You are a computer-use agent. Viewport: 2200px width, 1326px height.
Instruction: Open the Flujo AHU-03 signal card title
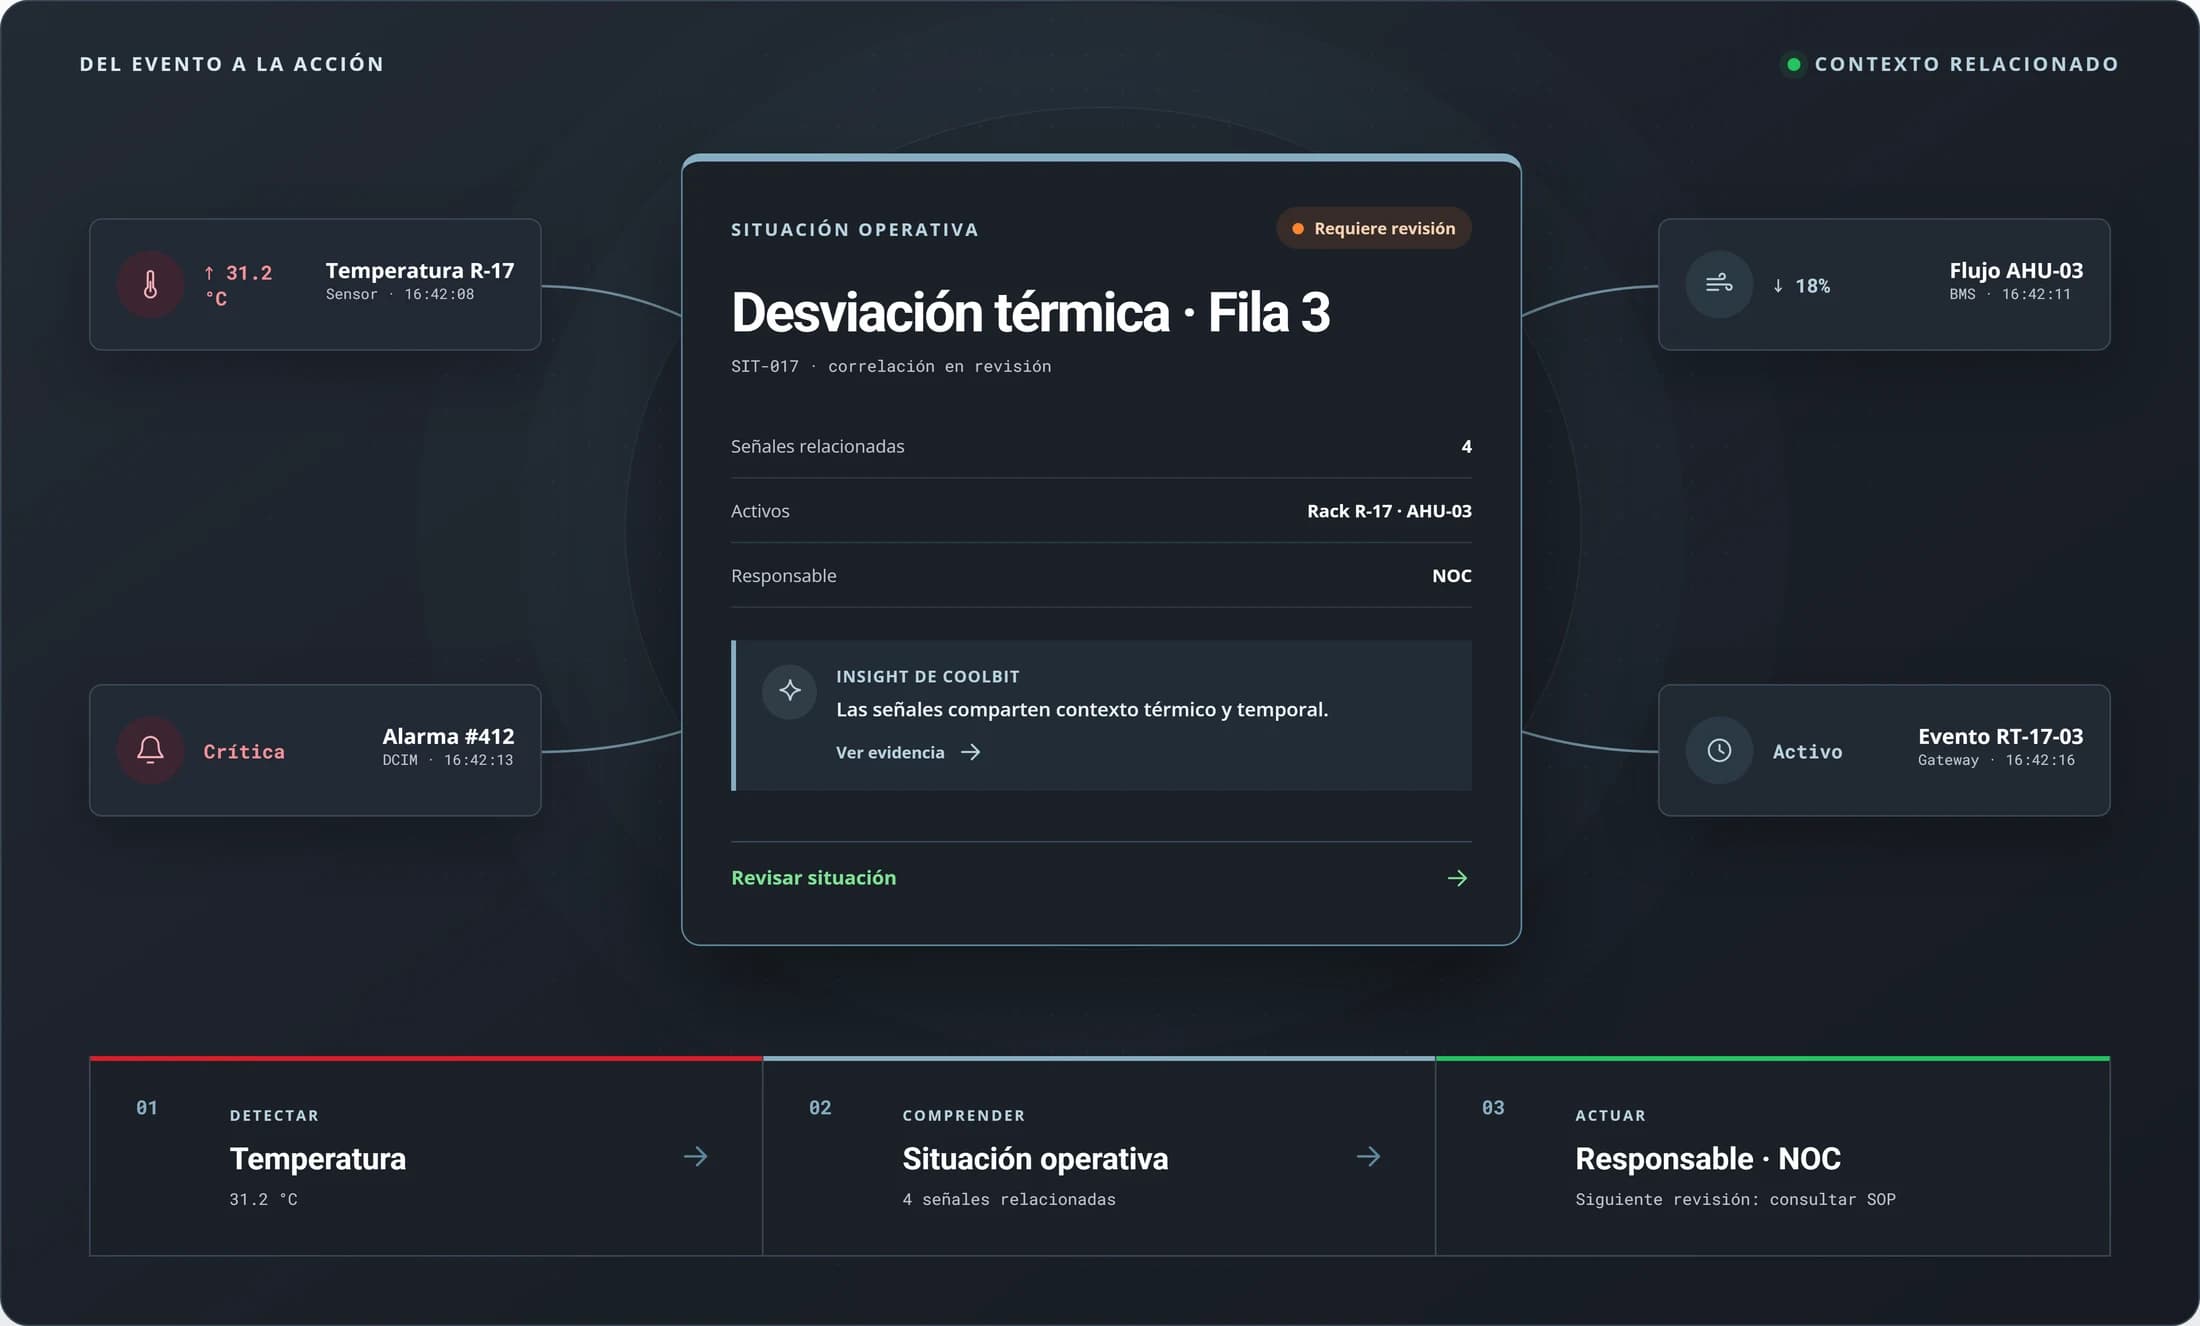(x=2016, y=270)
